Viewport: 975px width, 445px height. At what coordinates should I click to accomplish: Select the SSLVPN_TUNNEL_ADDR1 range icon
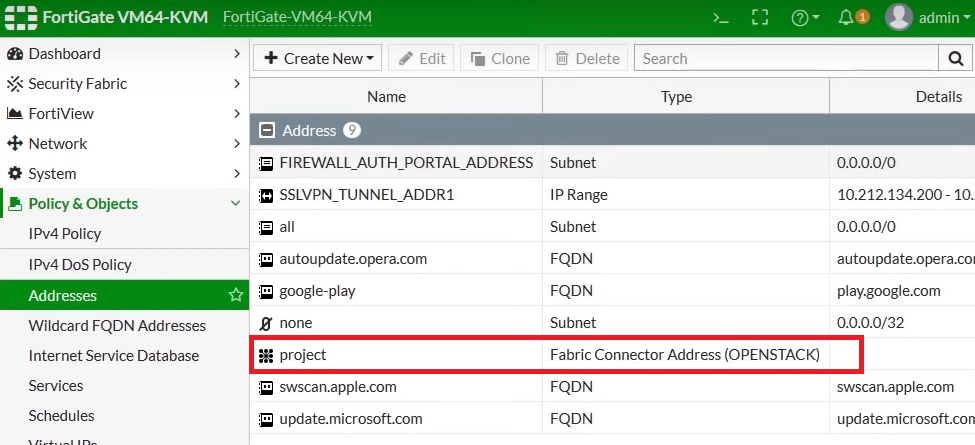[x=266, y=196]
